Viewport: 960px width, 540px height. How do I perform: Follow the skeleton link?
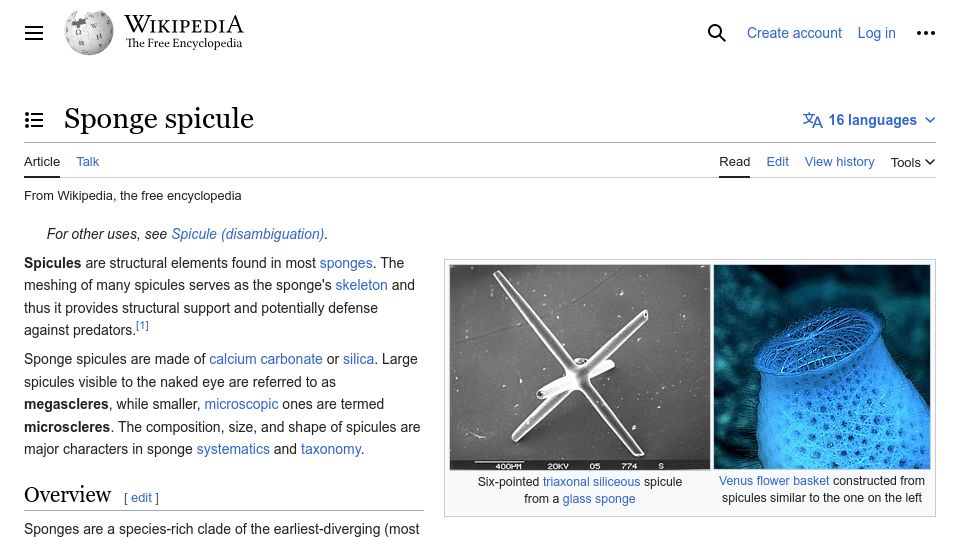(x=361, y=285)
